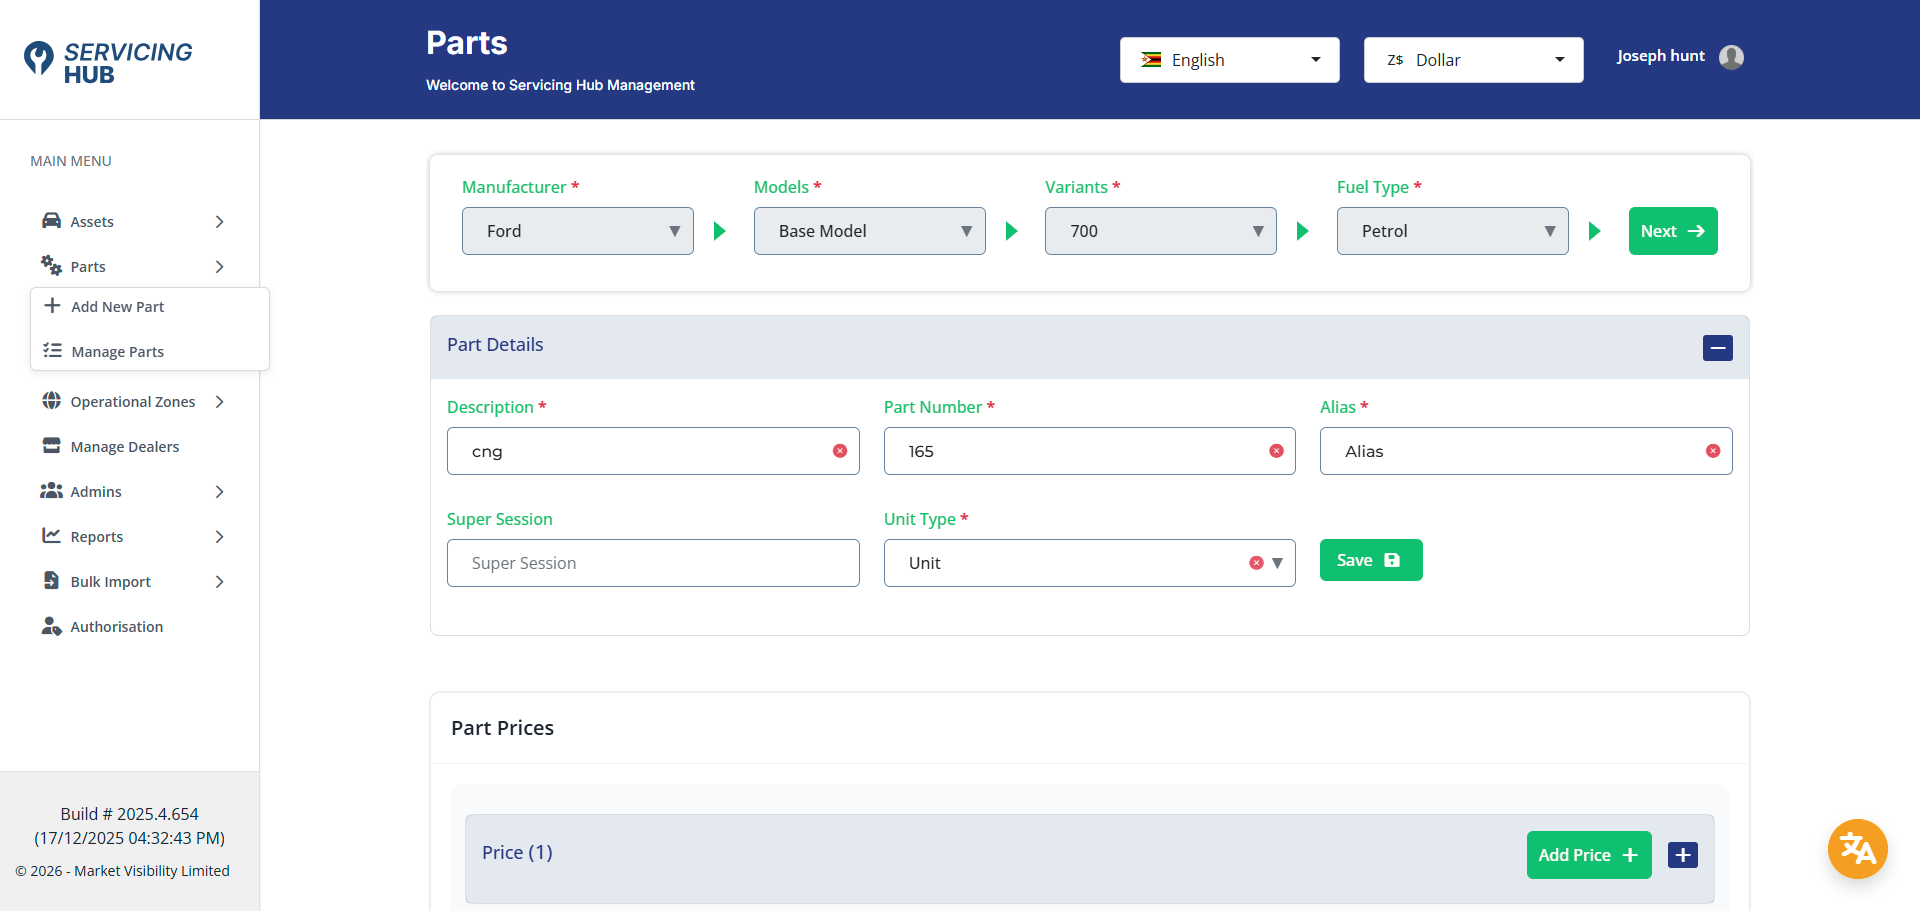Click the Joseph hunt profile avatar
The image size is (1920, 911).
(1731, 57)
